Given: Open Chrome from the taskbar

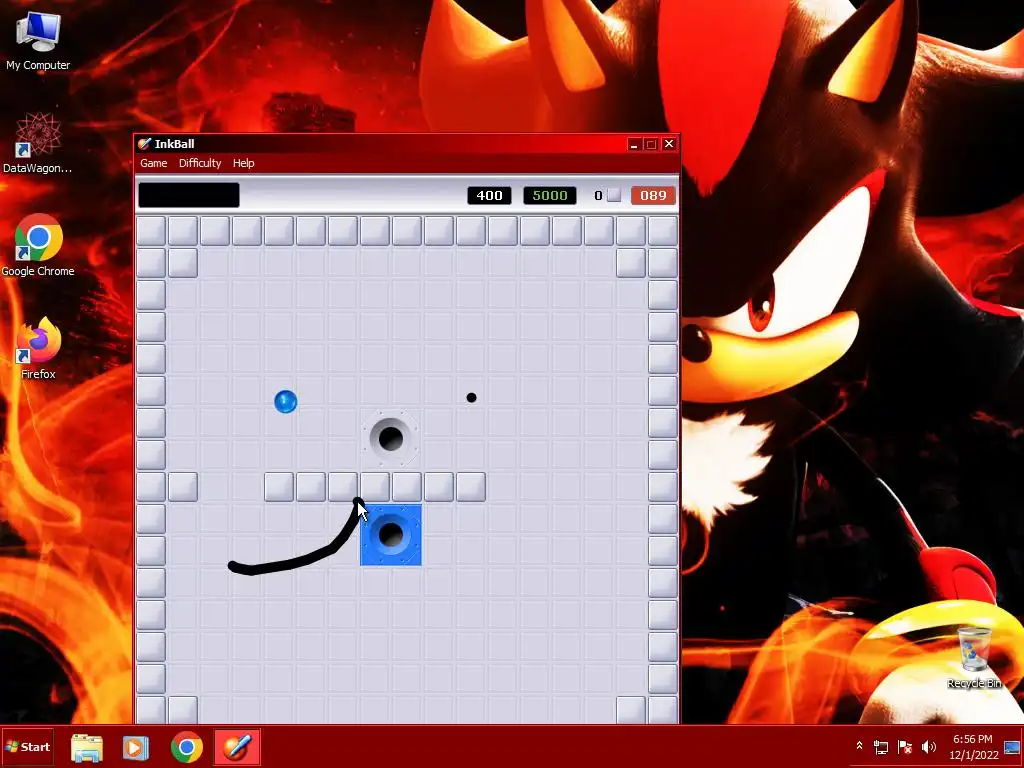Looking at the screenshot, I should [187, 747].
